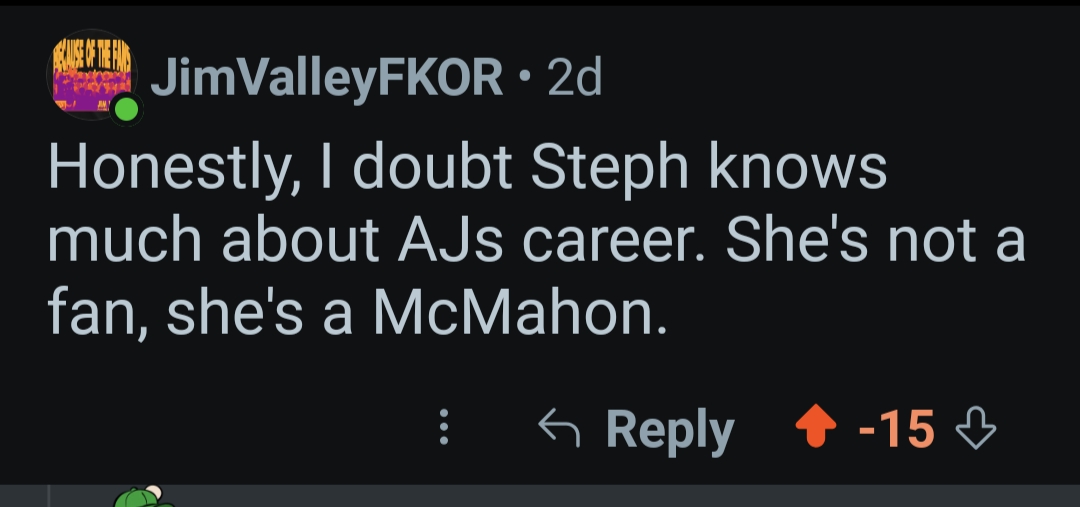Tap the word Steph in the comment
Viewport: 1080px width, 507px height.
point(611,170)
